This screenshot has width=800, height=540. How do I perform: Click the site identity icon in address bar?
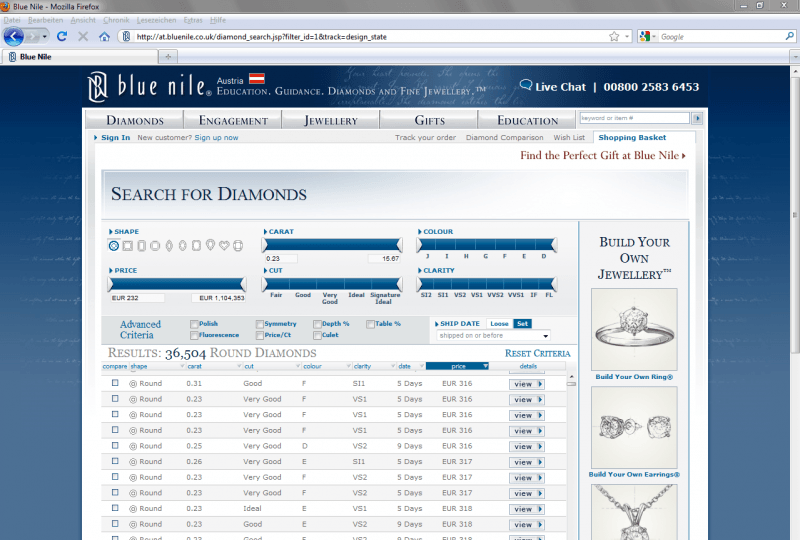(x=126, y=37)
